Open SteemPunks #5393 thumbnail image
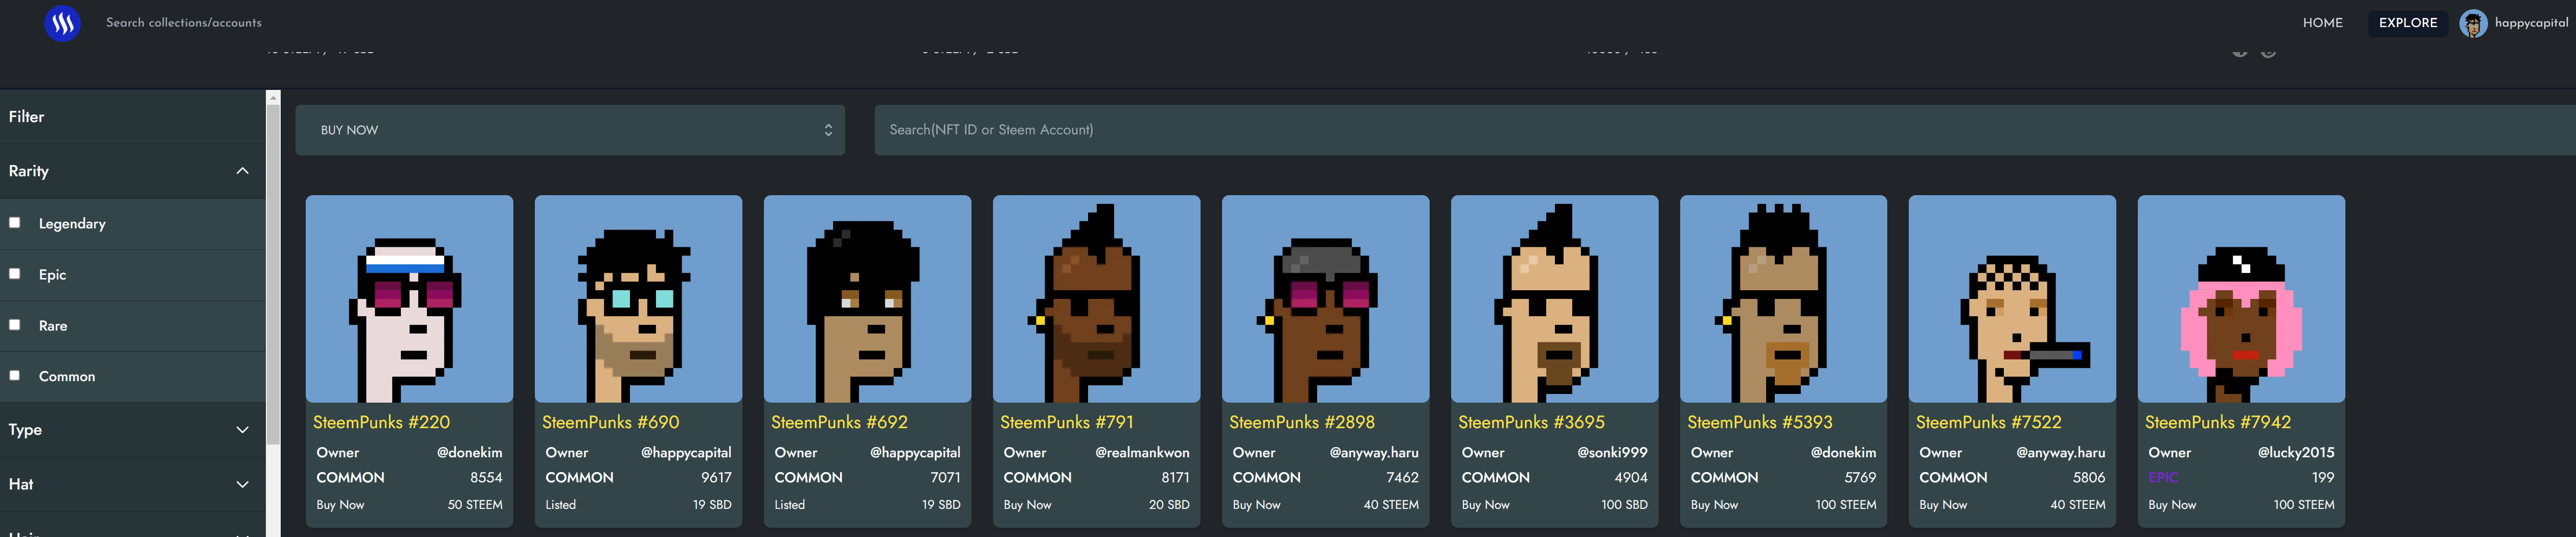Screen dimensions: 2576x537 tap(1783, 299)
